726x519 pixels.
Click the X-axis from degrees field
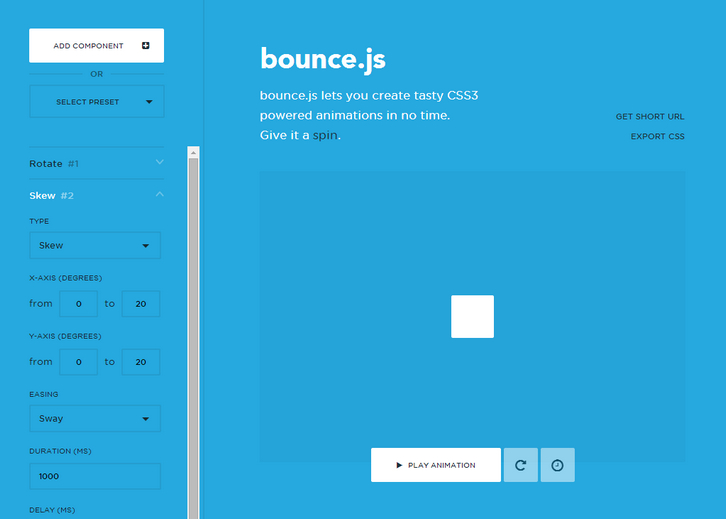[x=79, y=304]
